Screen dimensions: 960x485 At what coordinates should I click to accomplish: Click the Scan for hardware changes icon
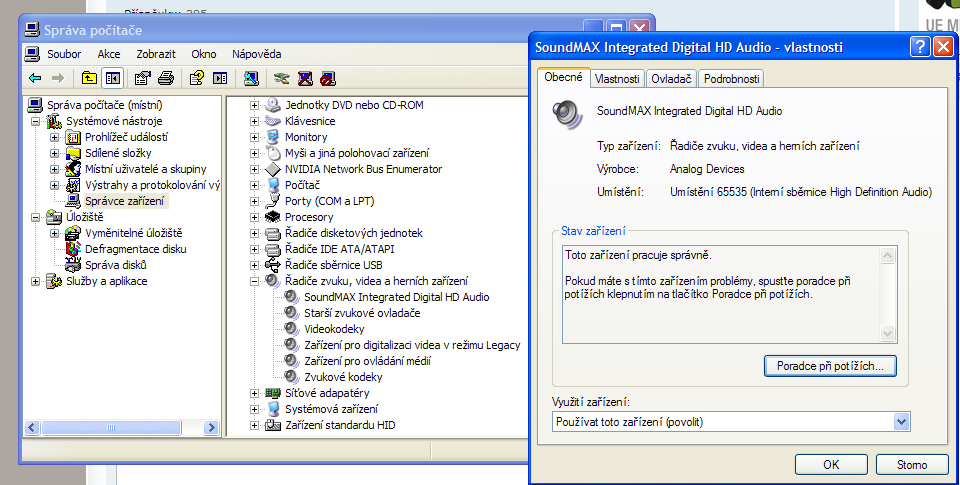pos(251,78)
